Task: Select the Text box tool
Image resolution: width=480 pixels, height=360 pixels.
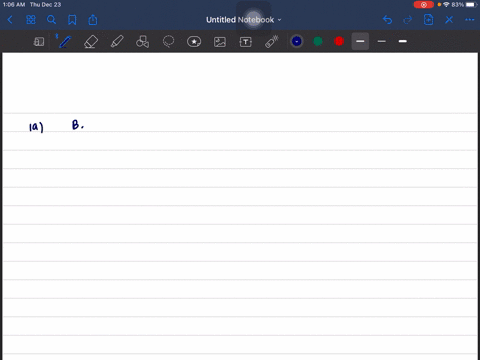Action: (x=246, y=42)
